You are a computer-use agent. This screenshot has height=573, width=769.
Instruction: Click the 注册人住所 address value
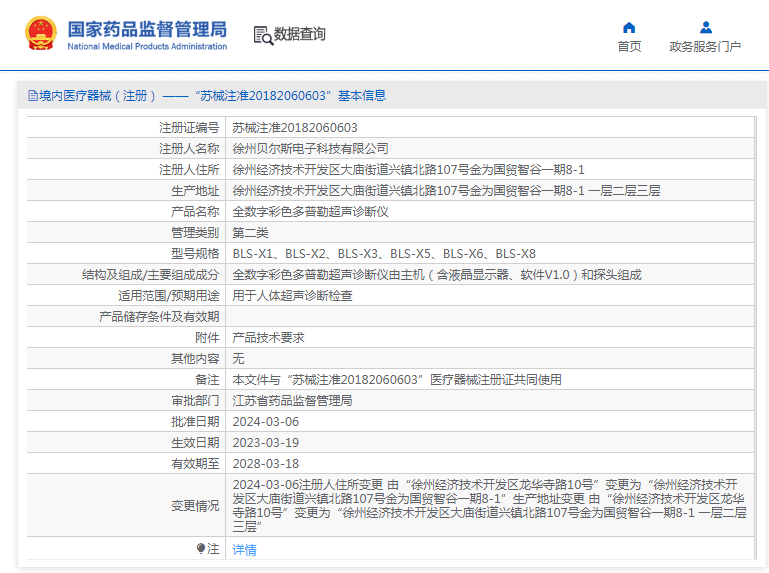pyautogui.click(x=408, y=170)
